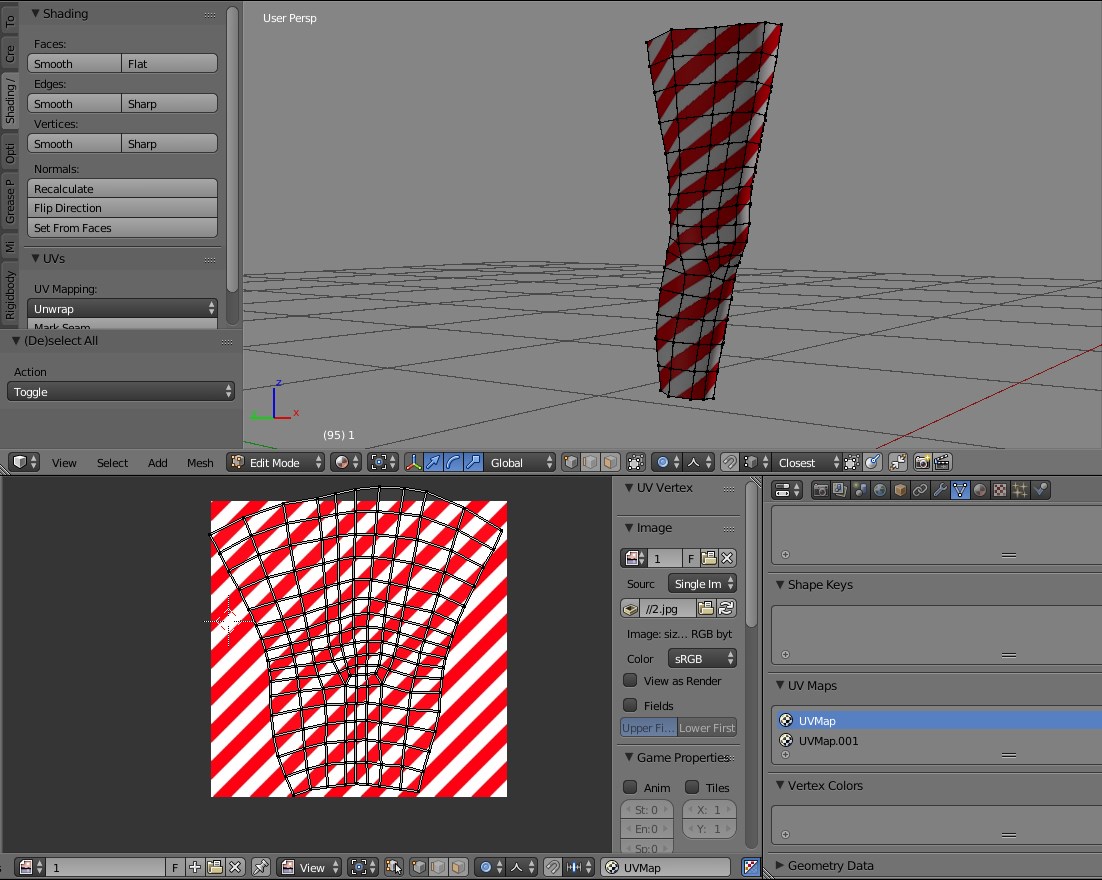Open the Edit Mode dropdown

pos(275,462)
